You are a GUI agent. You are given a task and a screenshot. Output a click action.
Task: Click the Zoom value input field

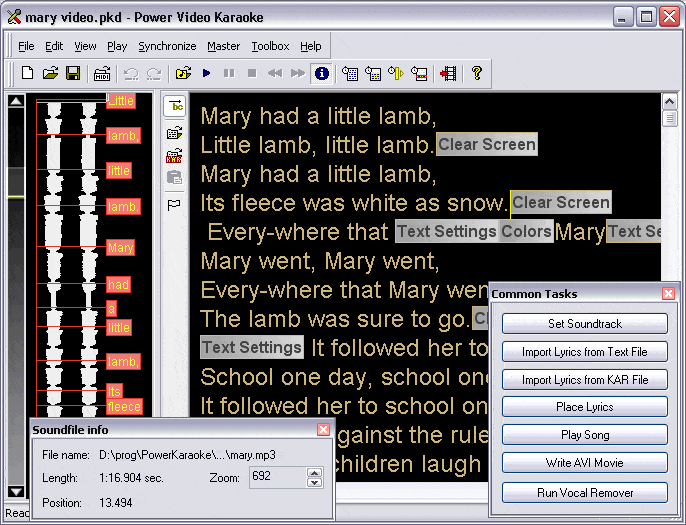click(276, 478)
